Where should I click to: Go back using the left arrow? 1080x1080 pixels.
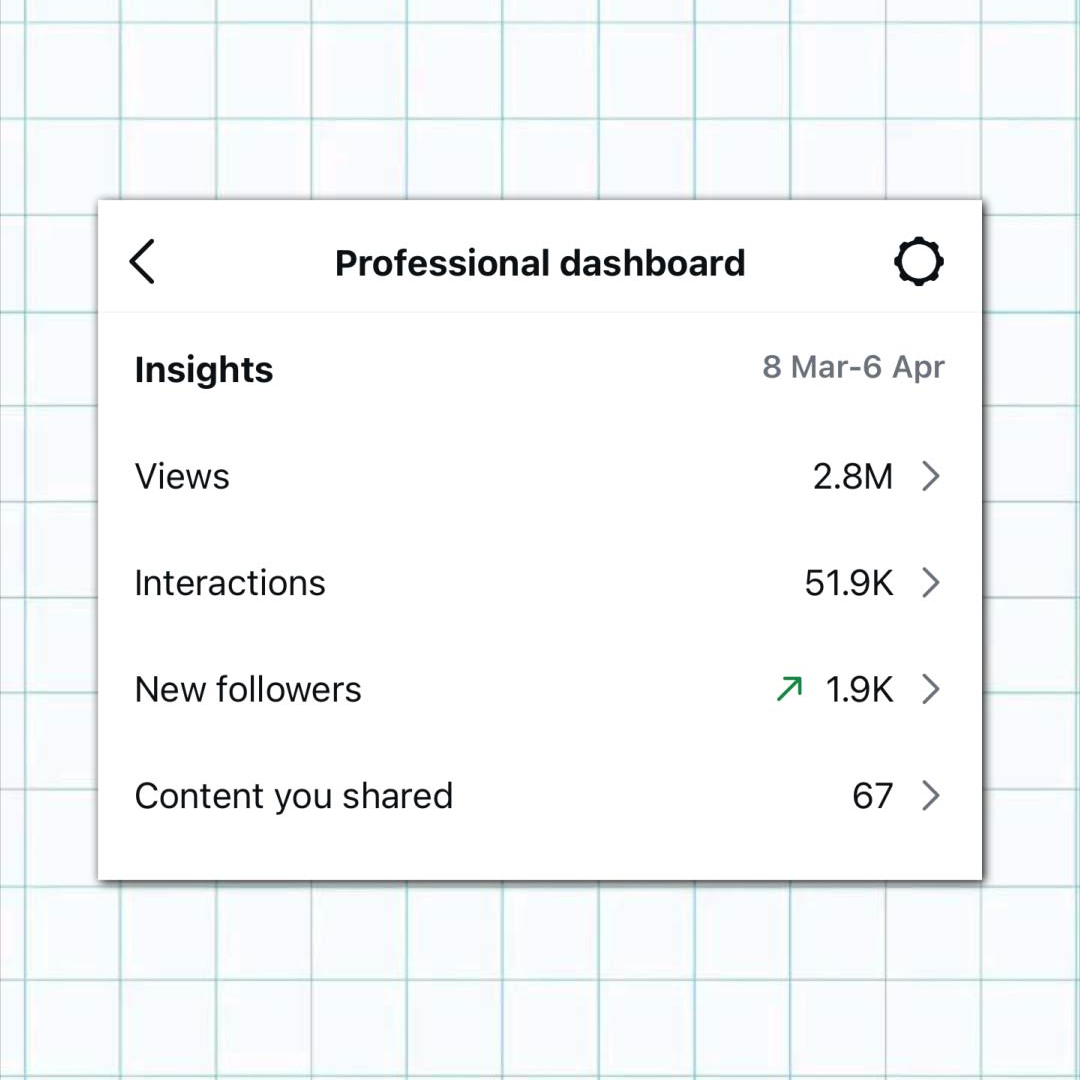pos(143,263)
